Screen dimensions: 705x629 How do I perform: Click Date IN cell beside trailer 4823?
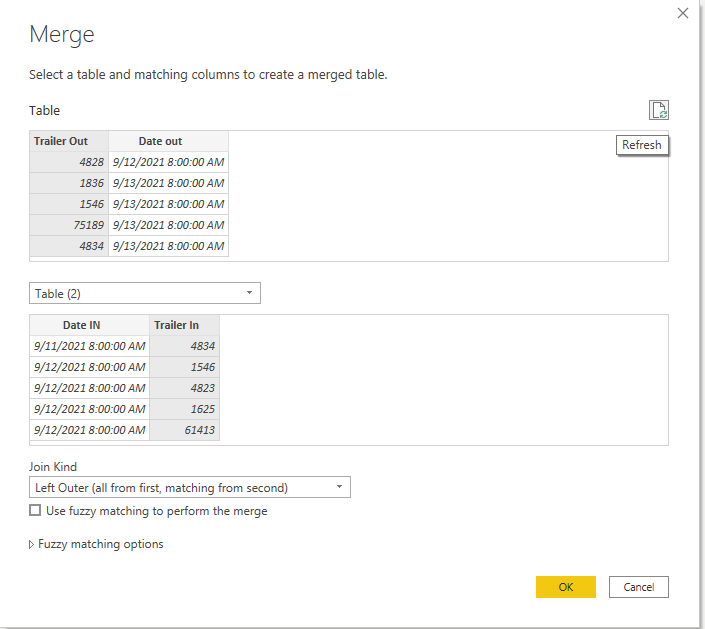point(89,388)
